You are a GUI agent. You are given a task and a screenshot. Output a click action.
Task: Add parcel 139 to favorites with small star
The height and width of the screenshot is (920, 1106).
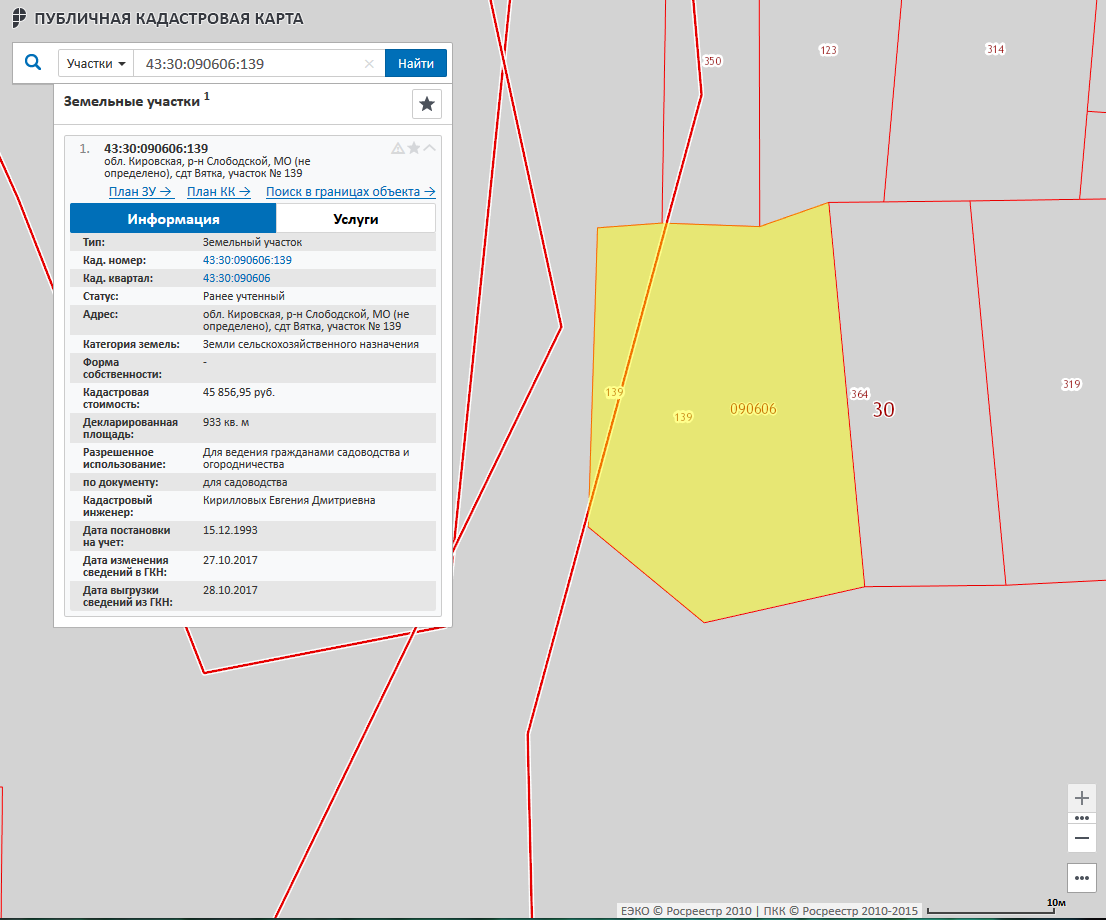414,148
